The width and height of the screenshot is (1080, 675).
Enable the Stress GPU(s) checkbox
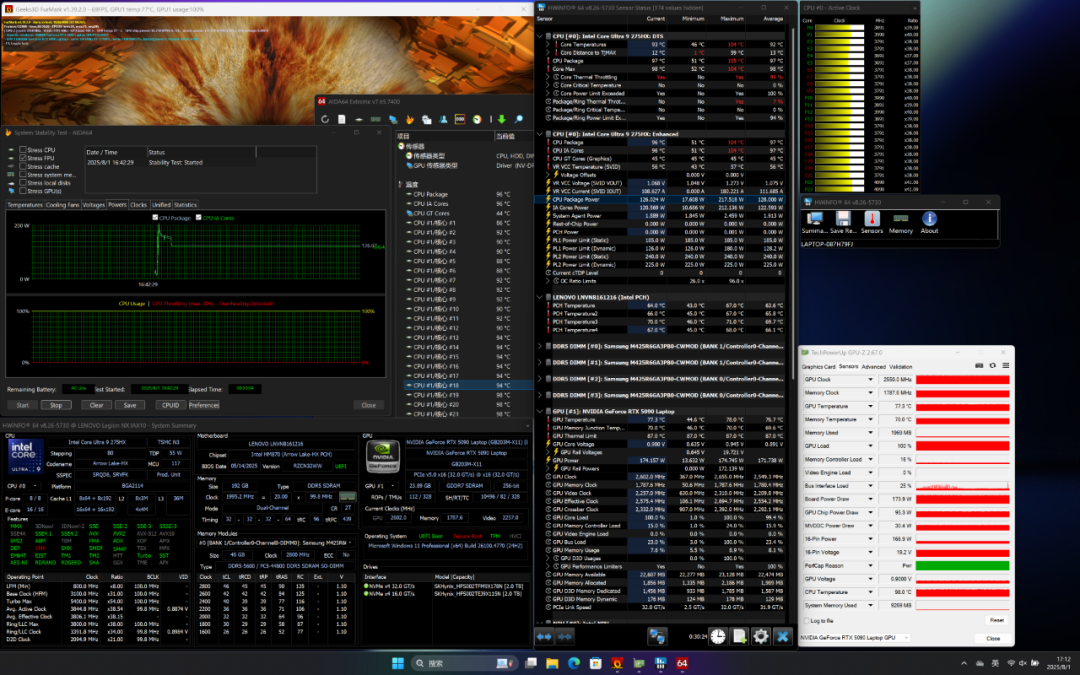(x=23, y=191)
